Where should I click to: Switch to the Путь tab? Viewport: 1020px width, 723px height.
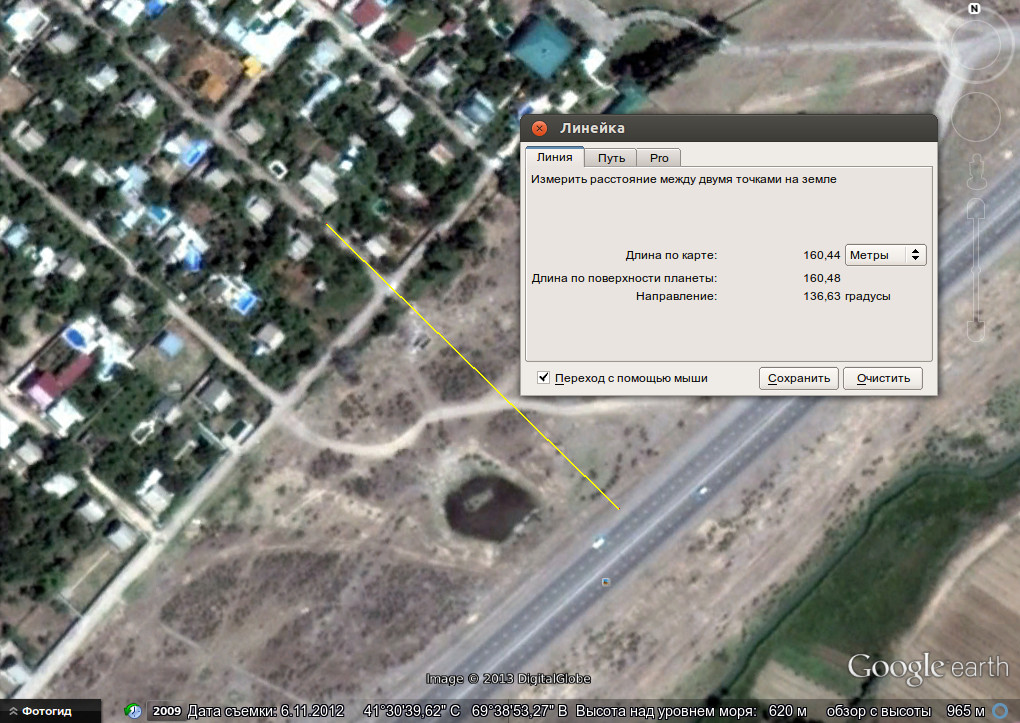(x=611, y=157)
